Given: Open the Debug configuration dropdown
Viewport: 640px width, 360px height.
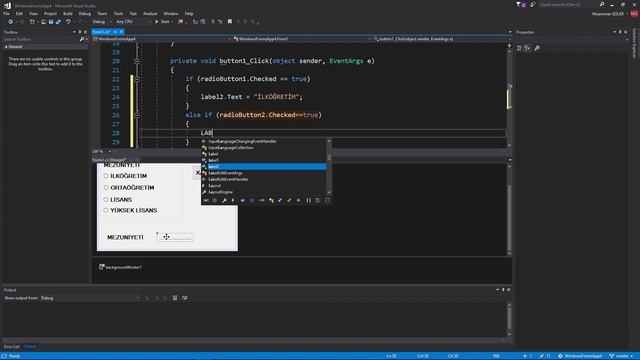Looking at the screenshot, I should coord(102,22).
